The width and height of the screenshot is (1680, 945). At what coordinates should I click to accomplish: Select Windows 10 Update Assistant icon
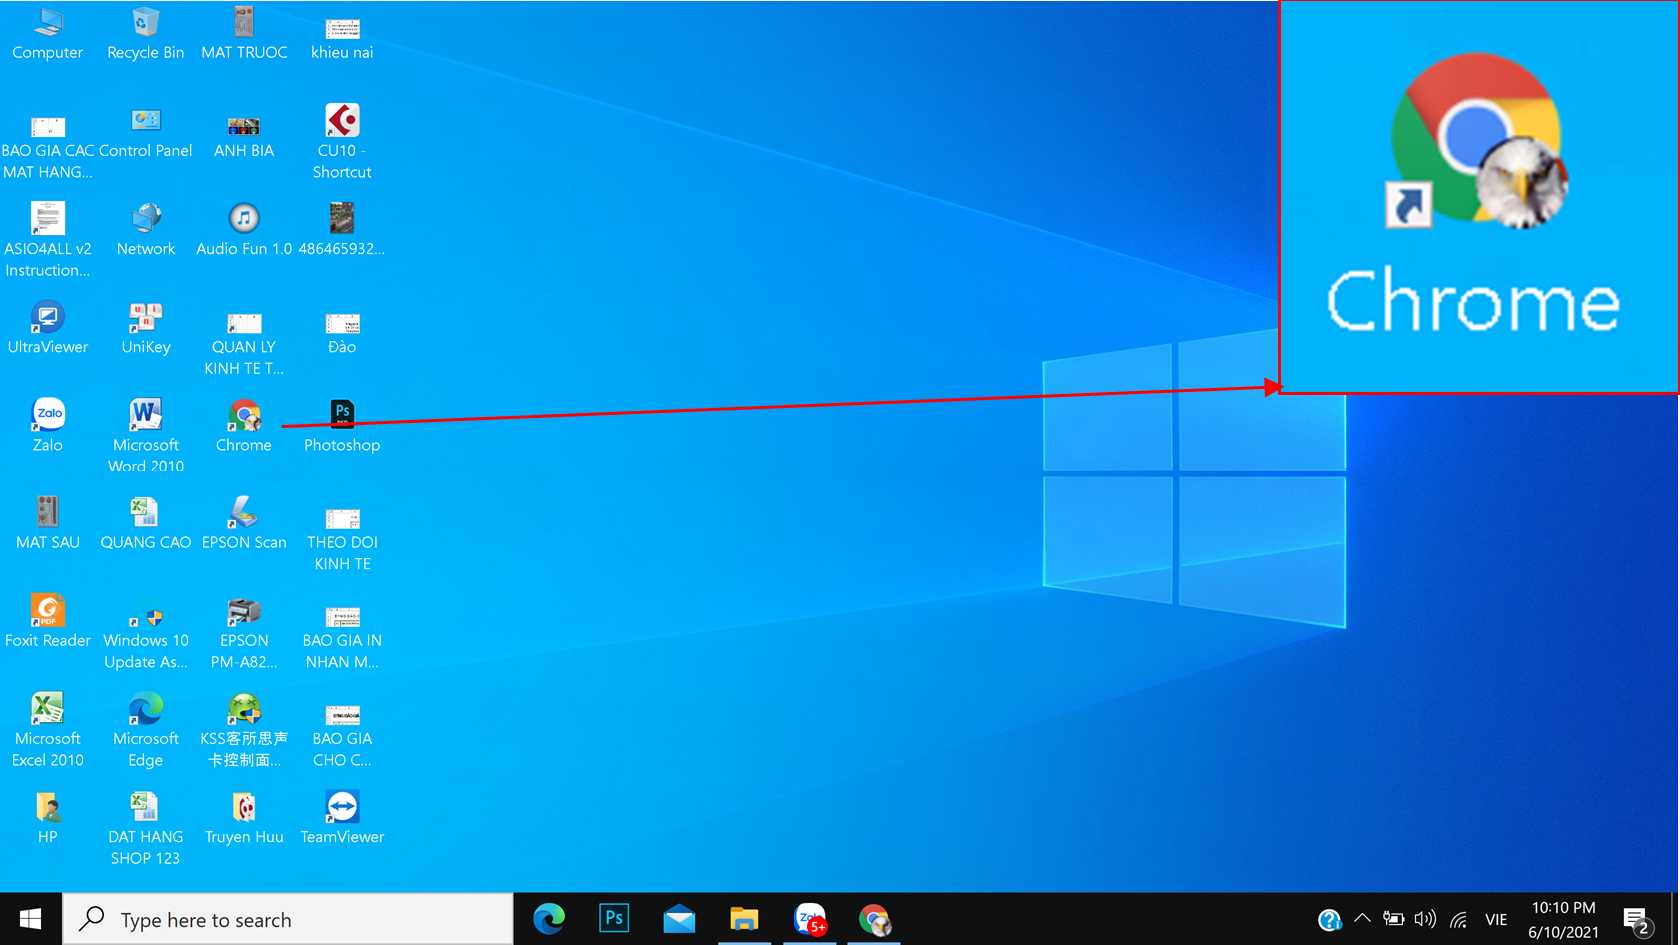[146, 635]
